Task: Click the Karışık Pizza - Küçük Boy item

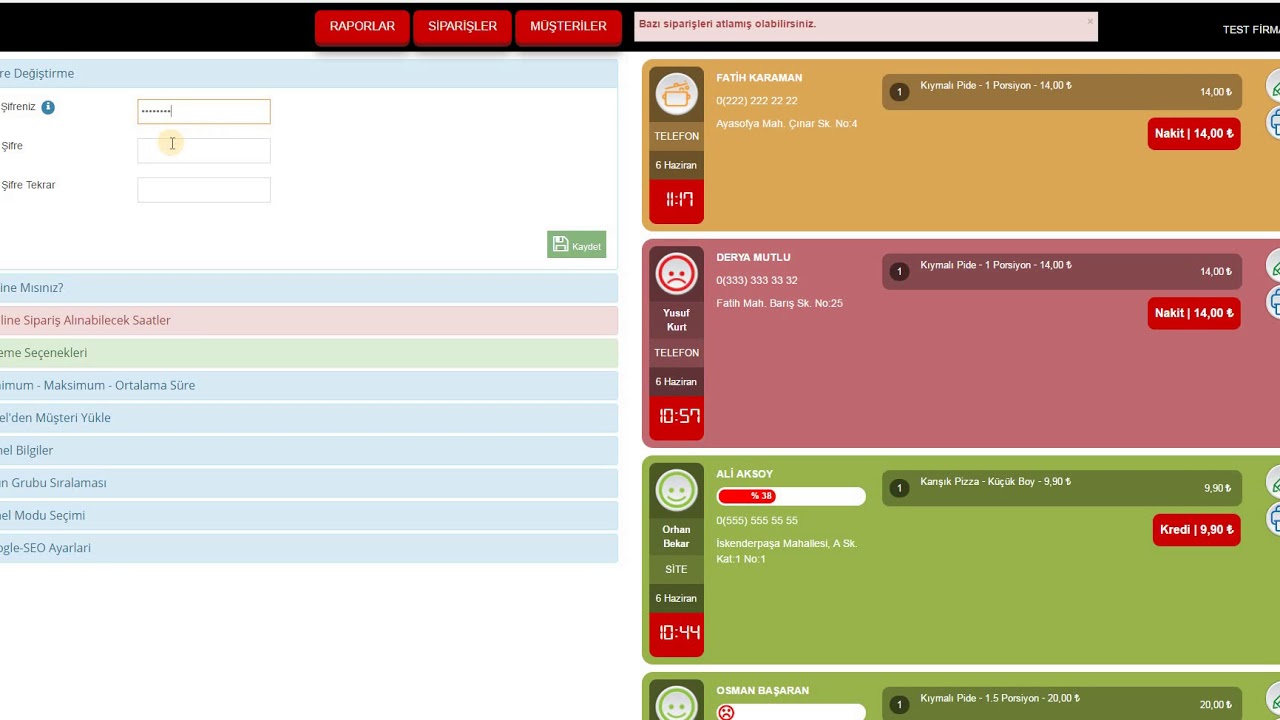Action: (1062, 488)
